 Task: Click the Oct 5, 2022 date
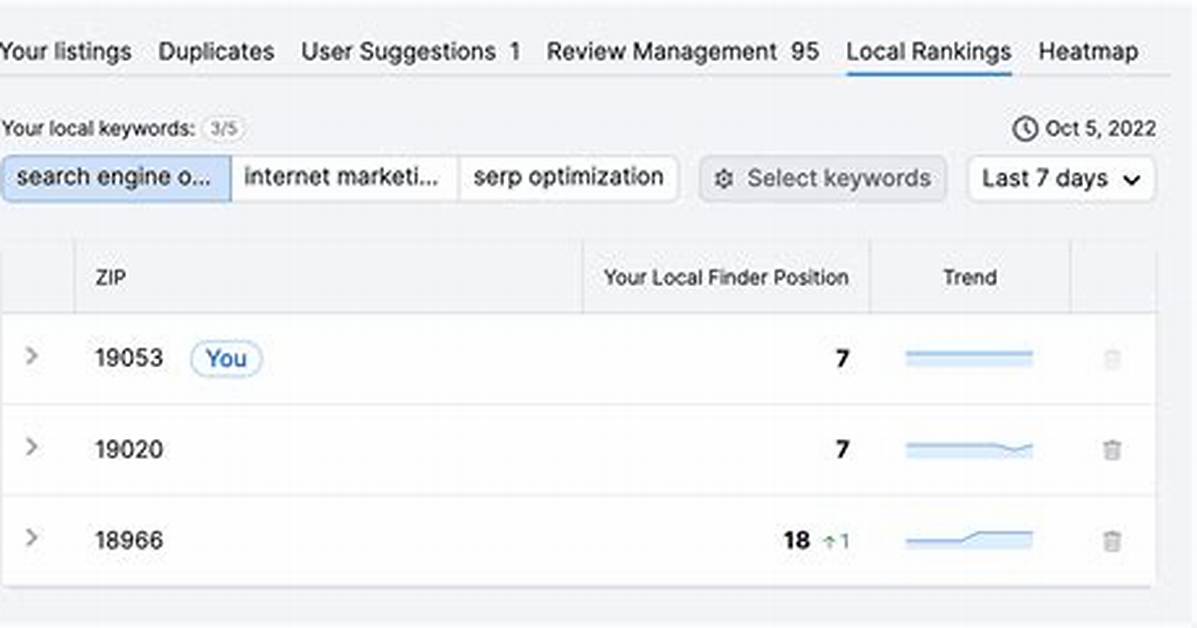coord(1100,128)
